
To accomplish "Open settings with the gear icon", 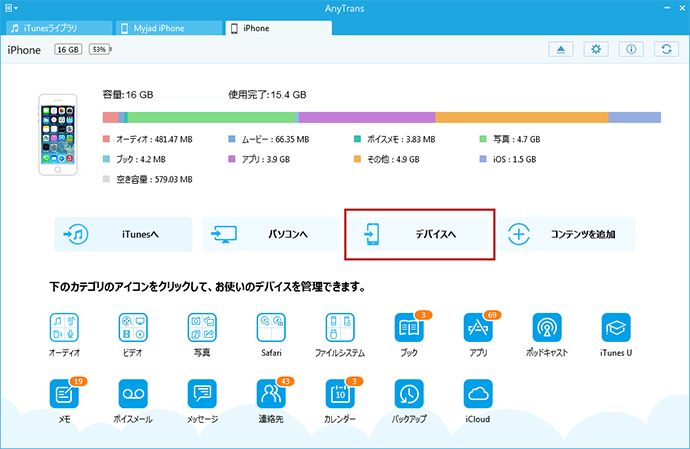I will [596, 49].
